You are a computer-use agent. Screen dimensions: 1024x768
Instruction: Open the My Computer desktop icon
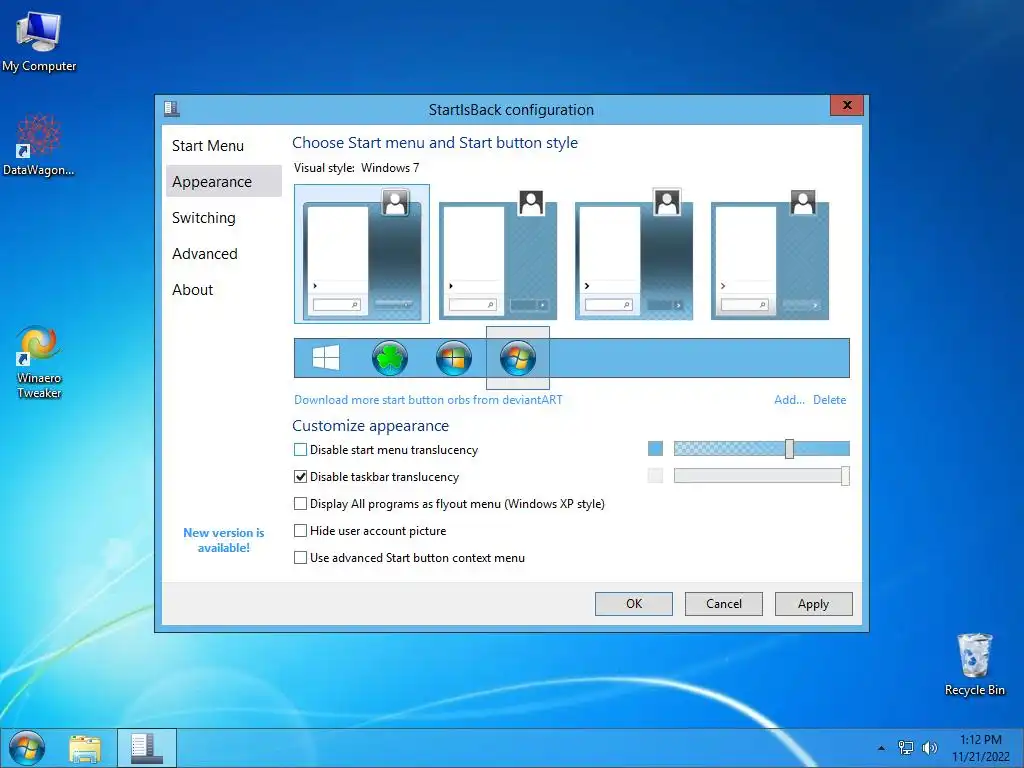tap(39, 40)
